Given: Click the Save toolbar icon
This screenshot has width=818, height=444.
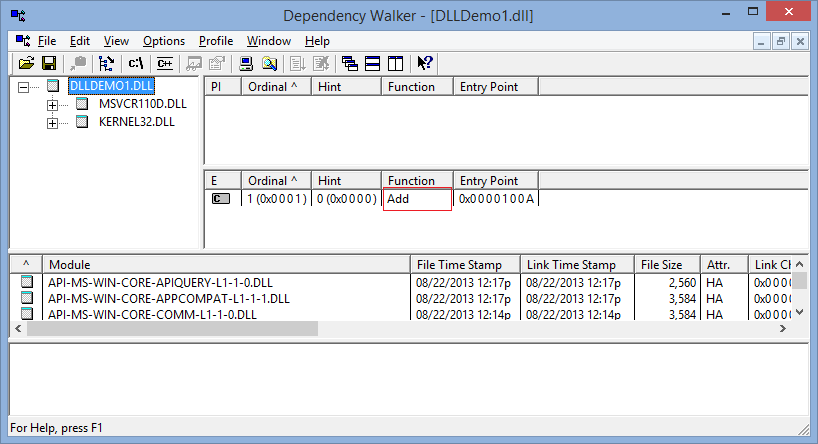Looking at the screenshot, I should point(48,63).
